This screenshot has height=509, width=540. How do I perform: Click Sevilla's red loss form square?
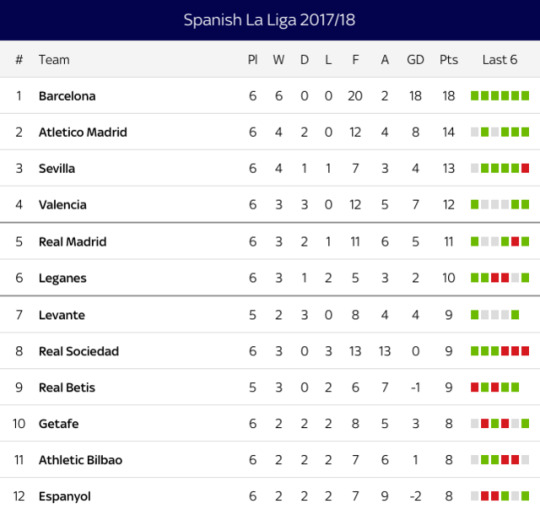[525, 168]
